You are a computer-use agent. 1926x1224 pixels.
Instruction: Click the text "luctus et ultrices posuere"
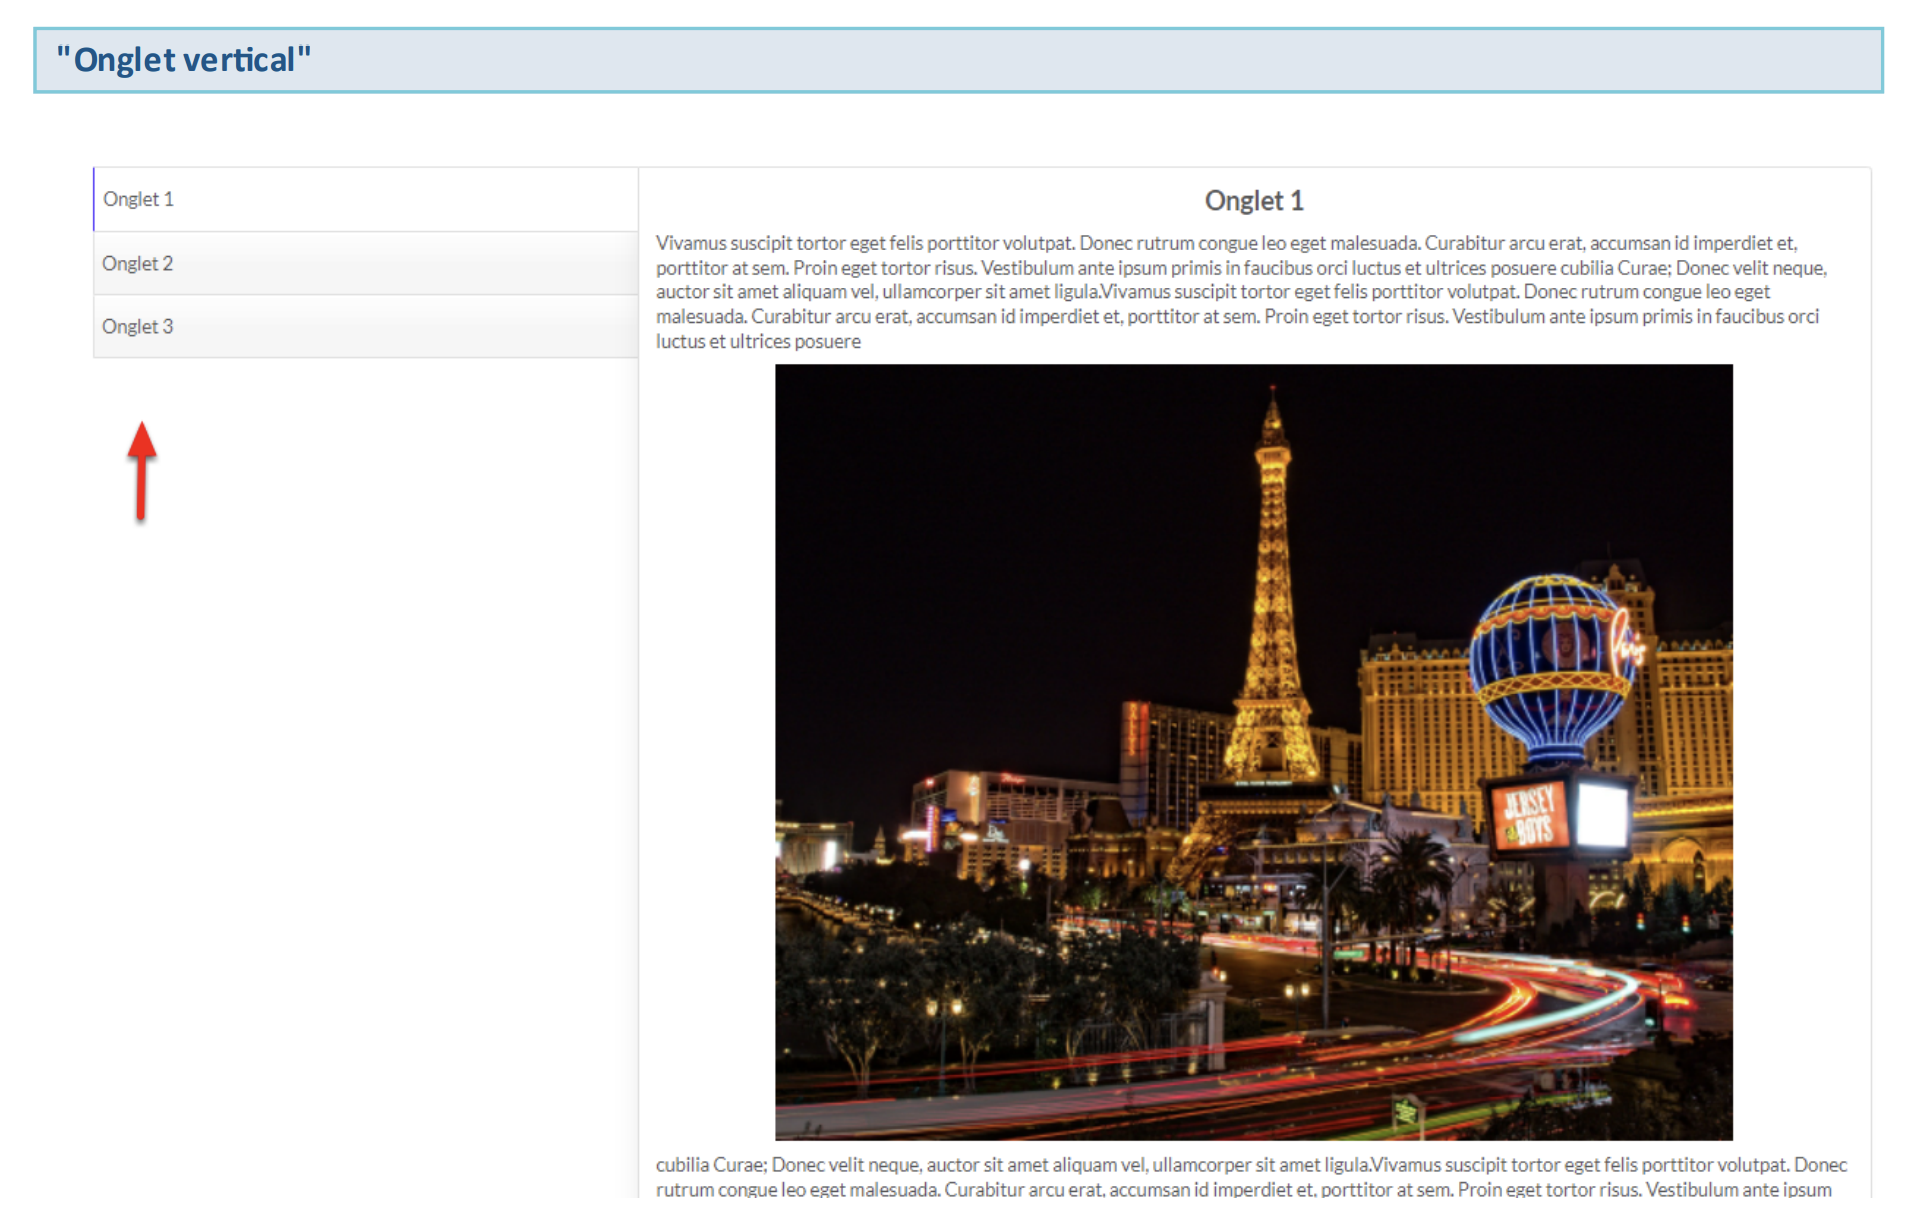pos(758,342)
